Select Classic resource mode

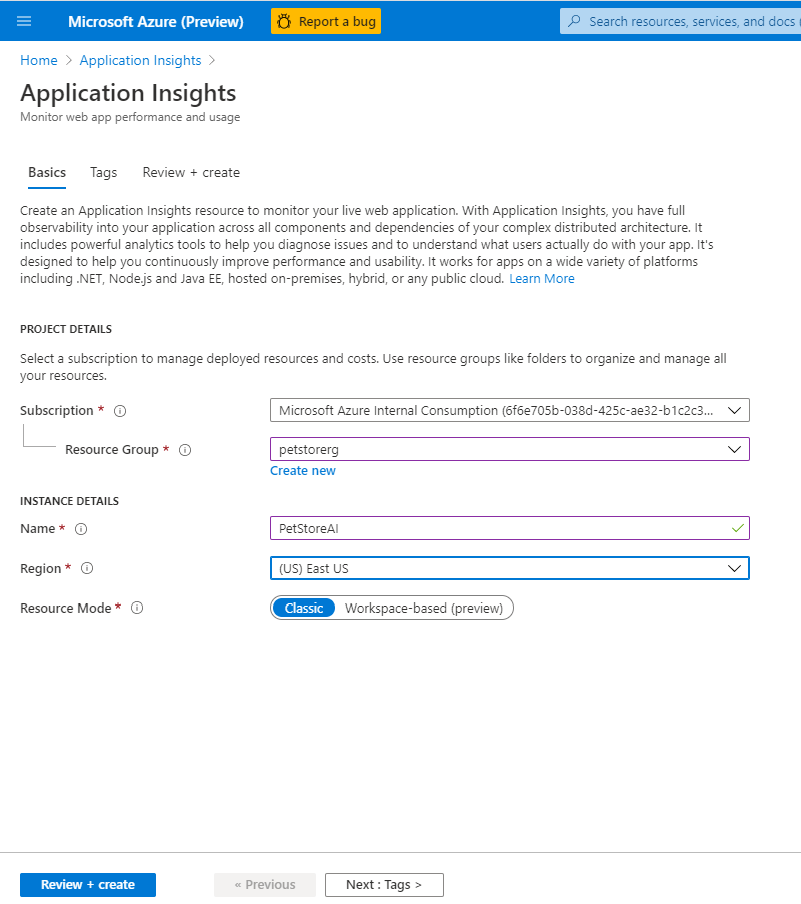(x=303, y=607)
